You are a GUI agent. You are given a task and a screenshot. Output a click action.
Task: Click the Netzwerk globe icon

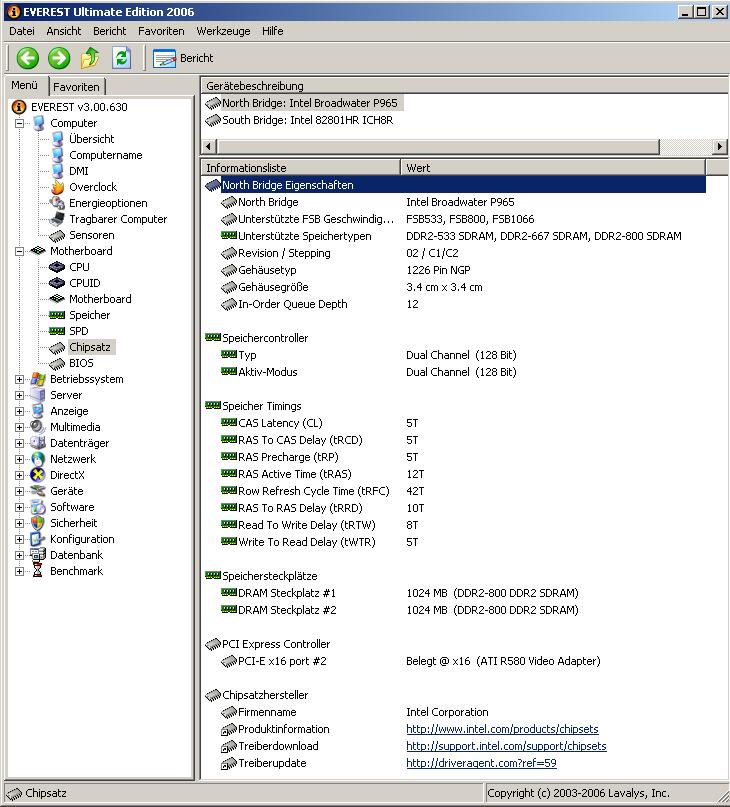pyautogui.click(x=38, y=459)
